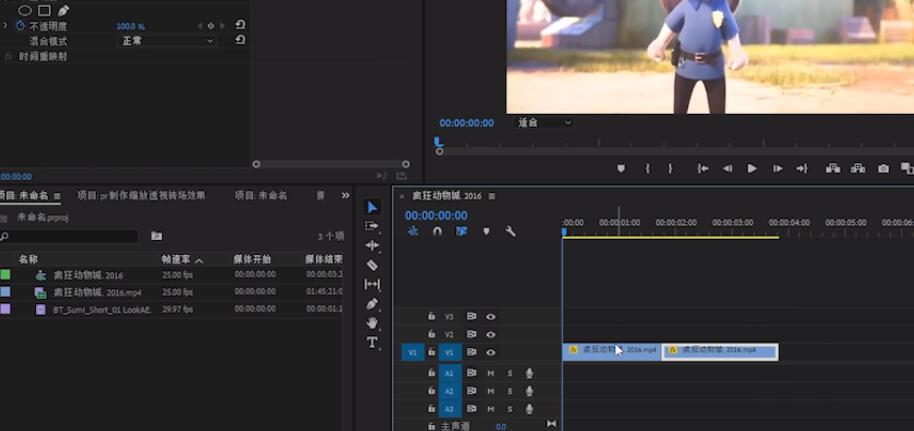
Task: Select the Hand tool
Action: point(372,322)
